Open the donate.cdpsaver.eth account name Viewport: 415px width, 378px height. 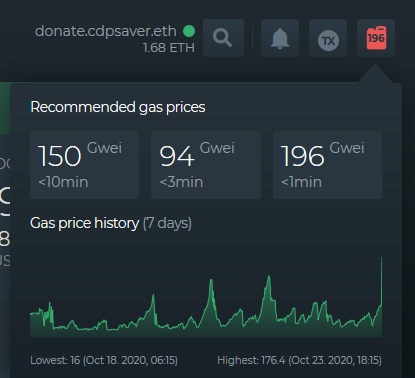point(106,31)
